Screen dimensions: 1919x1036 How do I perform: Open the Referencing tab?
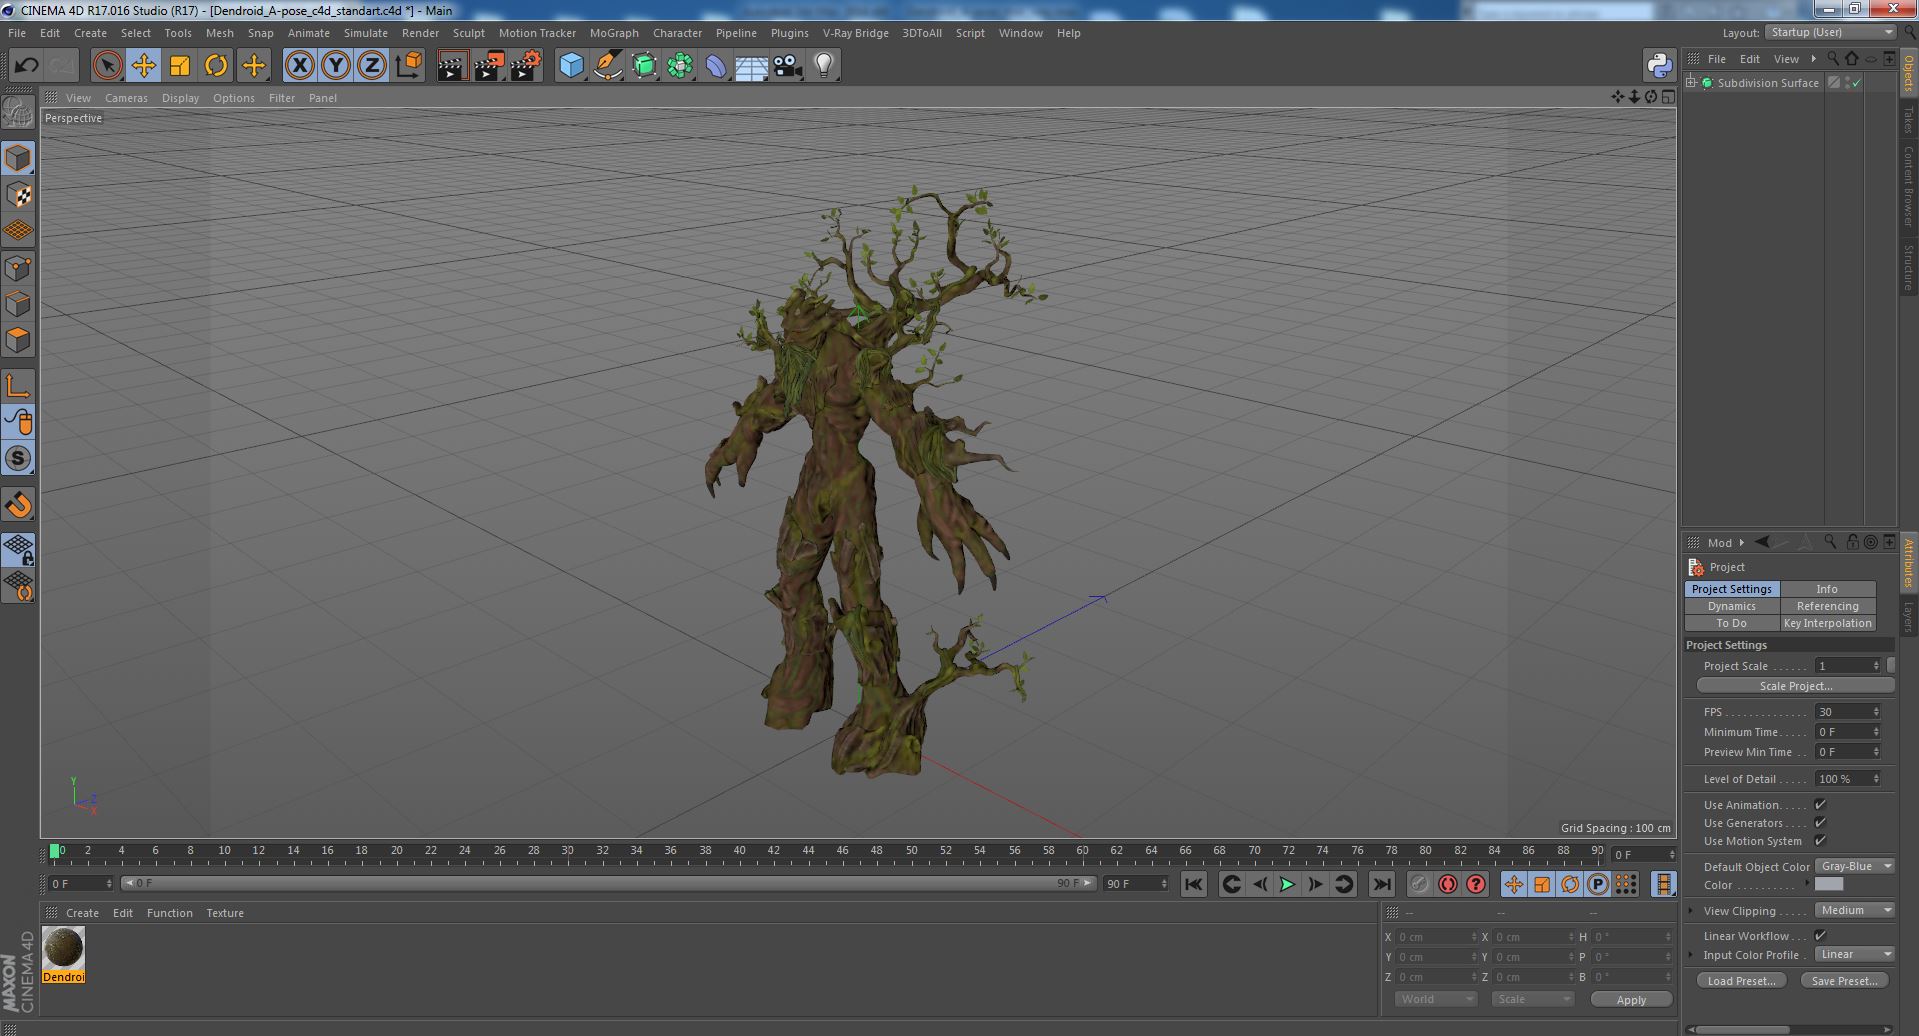1827,606
